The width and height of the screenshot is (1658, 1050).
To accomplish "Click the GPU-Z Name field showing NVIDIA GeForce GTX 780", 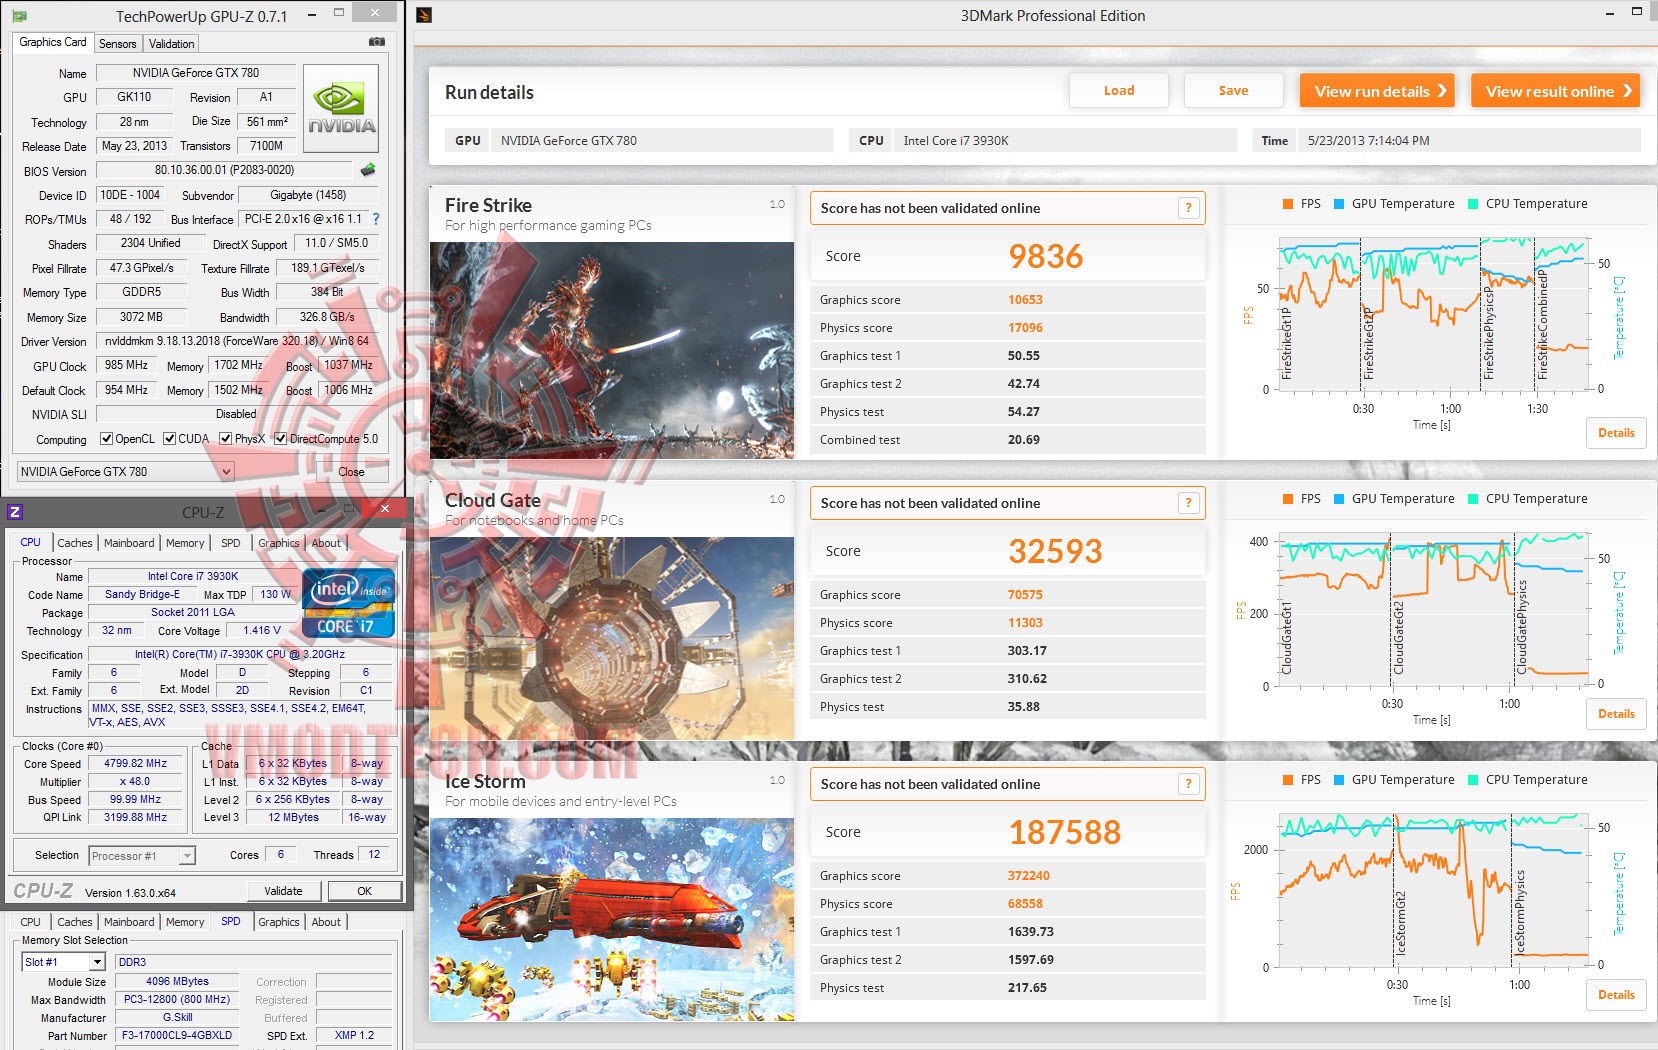I will (195, 73).
